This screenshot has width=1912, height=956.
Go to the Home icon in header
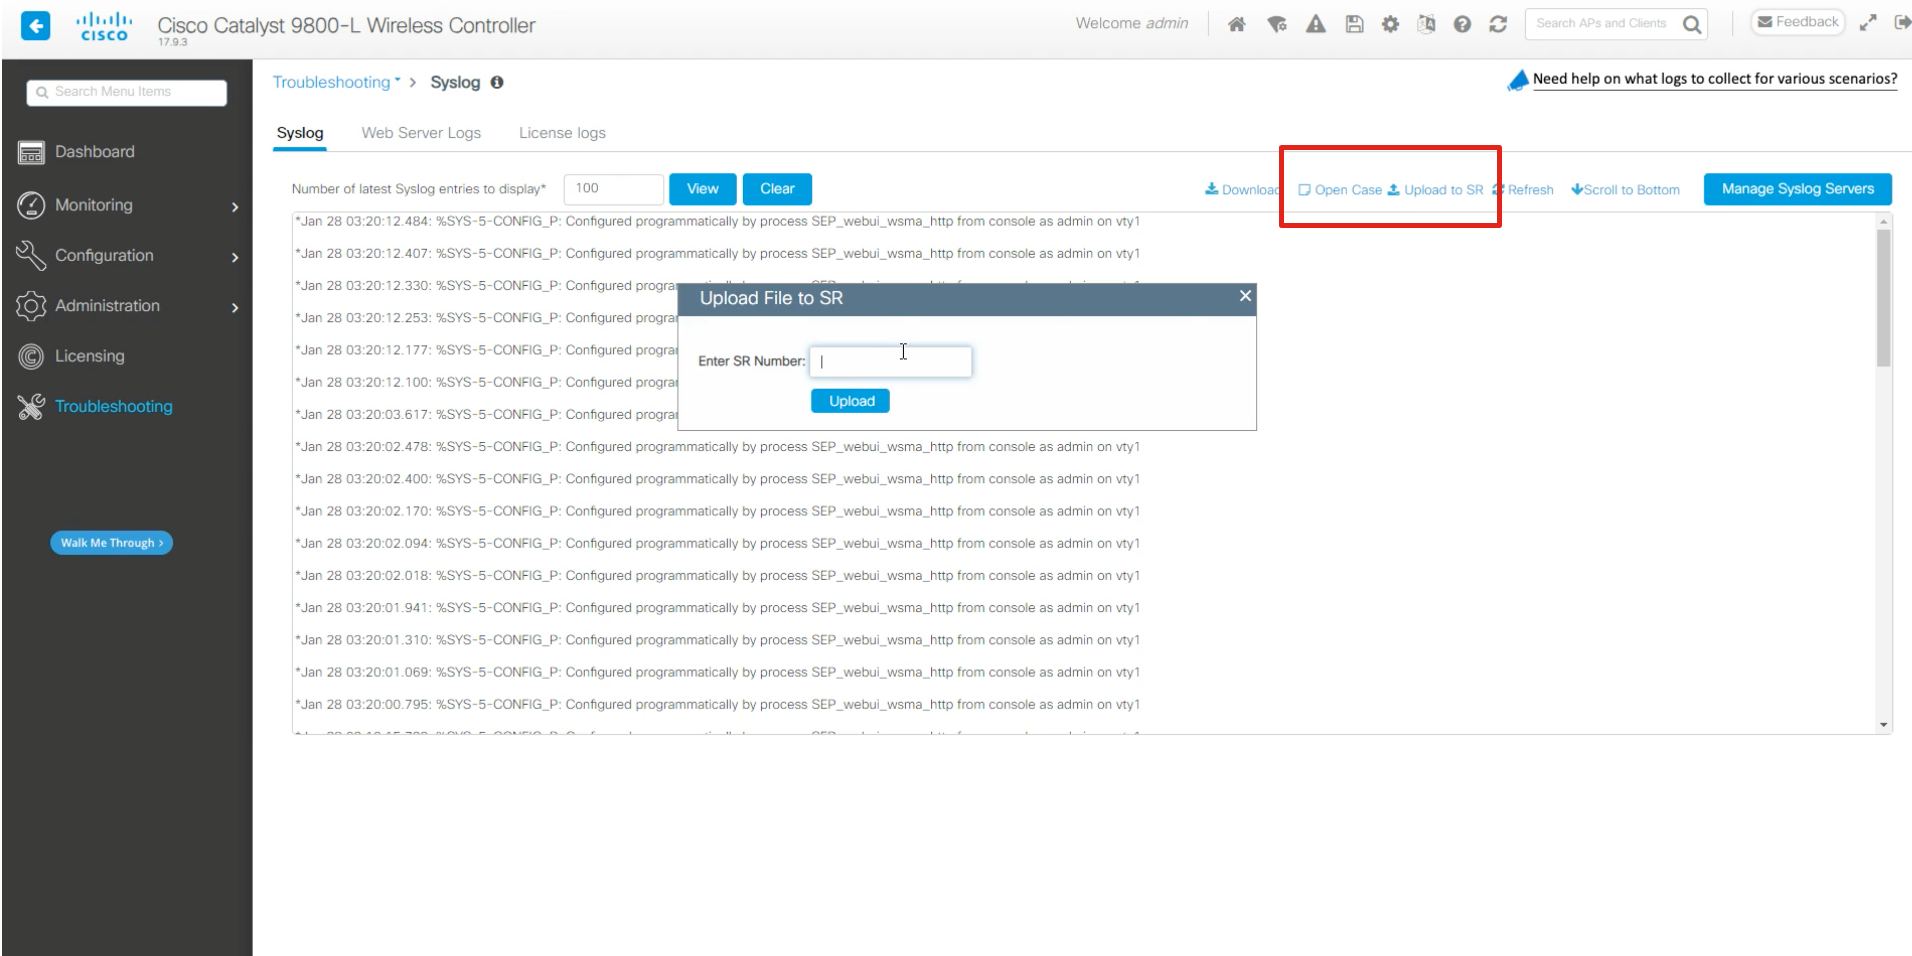(1237, 24)
